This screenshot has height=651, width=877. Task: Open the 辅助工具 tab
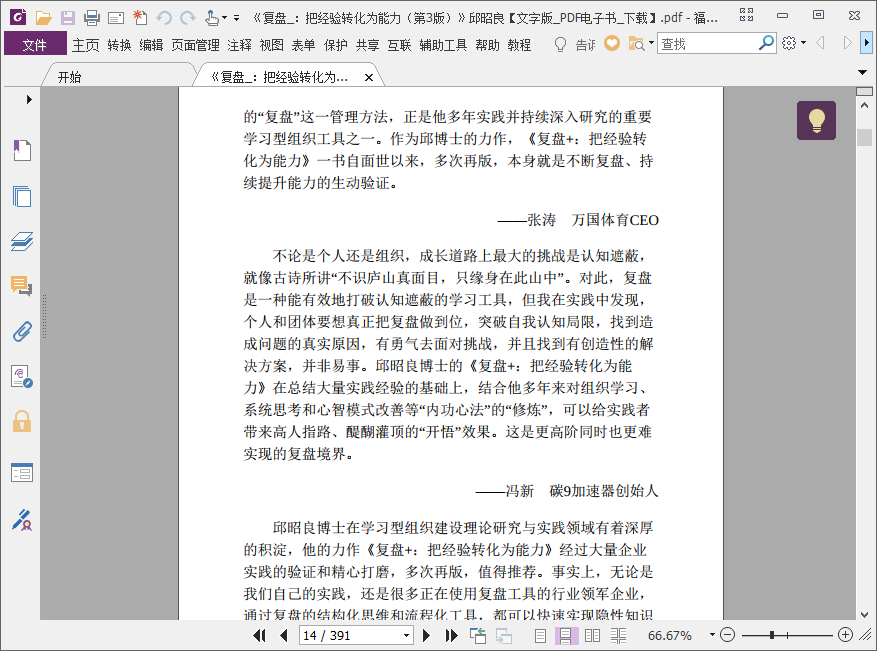[x=443, y=45]
